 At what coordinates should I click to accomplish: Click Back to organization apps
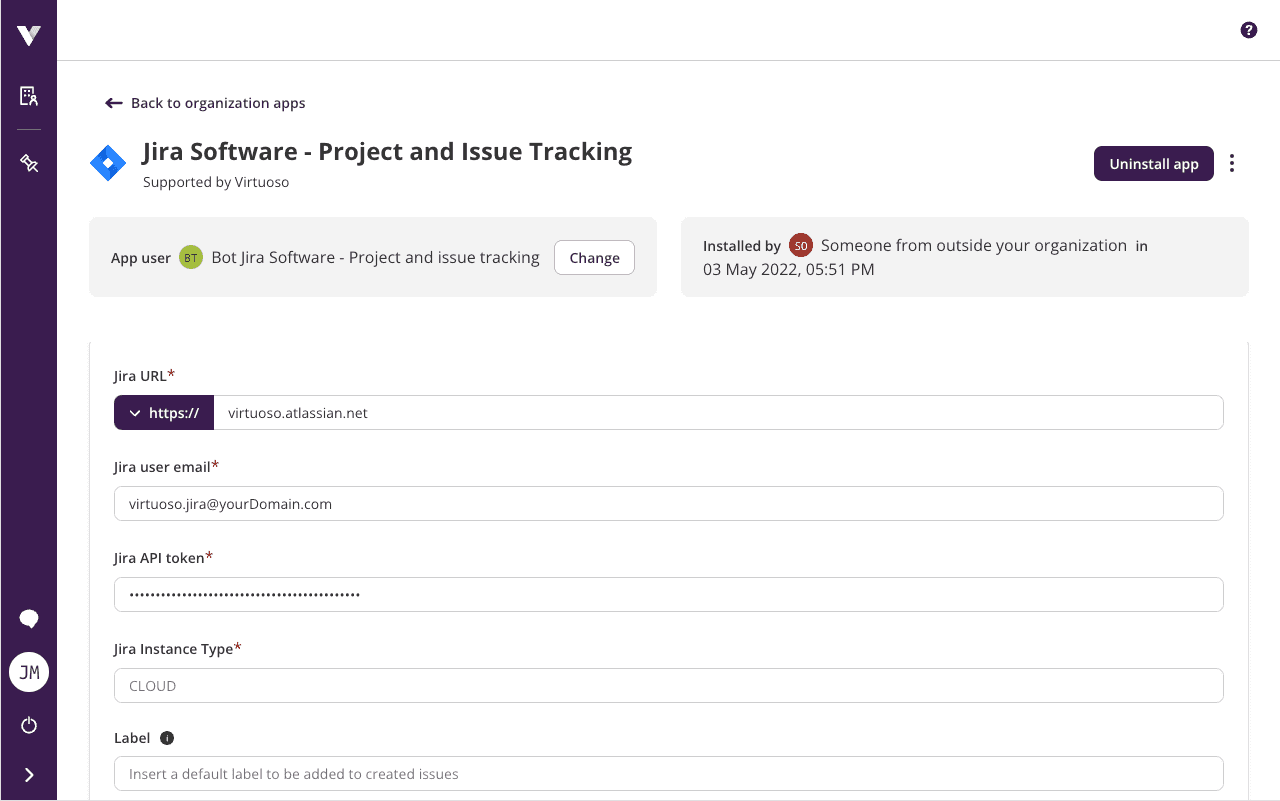[x=205, y=103]
